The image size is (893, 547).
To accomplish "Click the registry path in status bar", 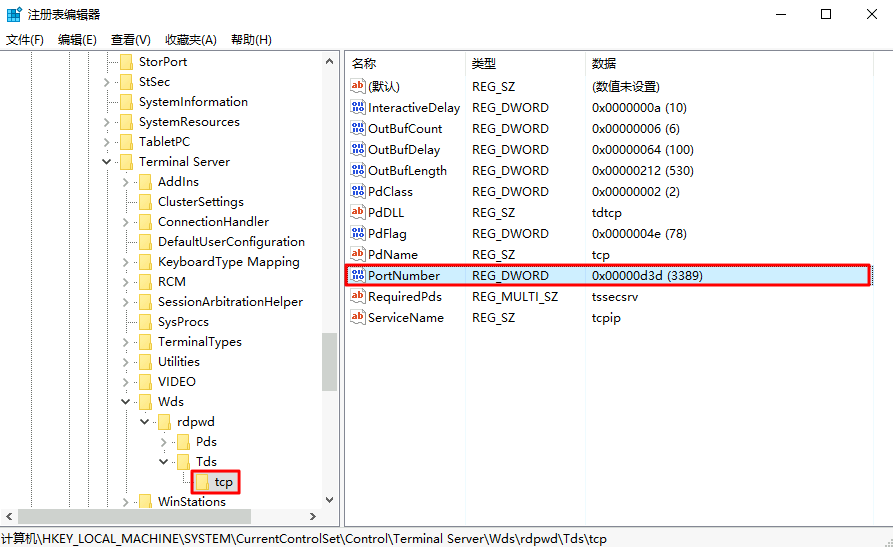I will point(304,538).
